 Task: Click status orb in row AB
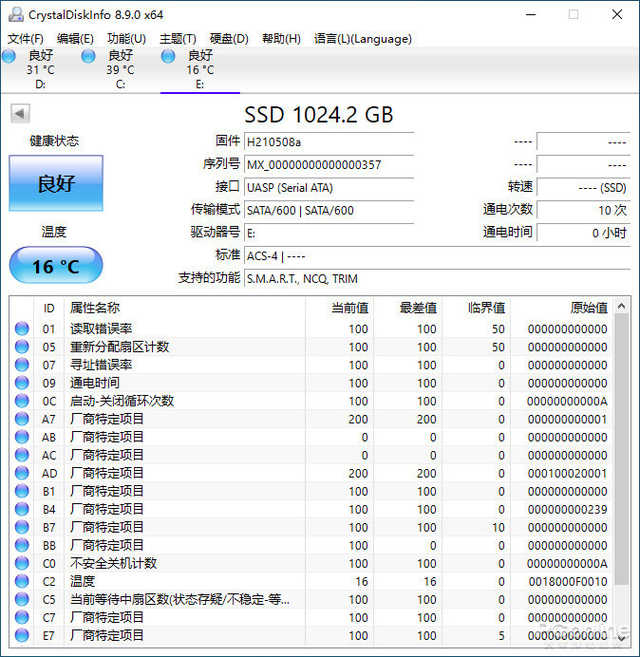click(22, 437)
